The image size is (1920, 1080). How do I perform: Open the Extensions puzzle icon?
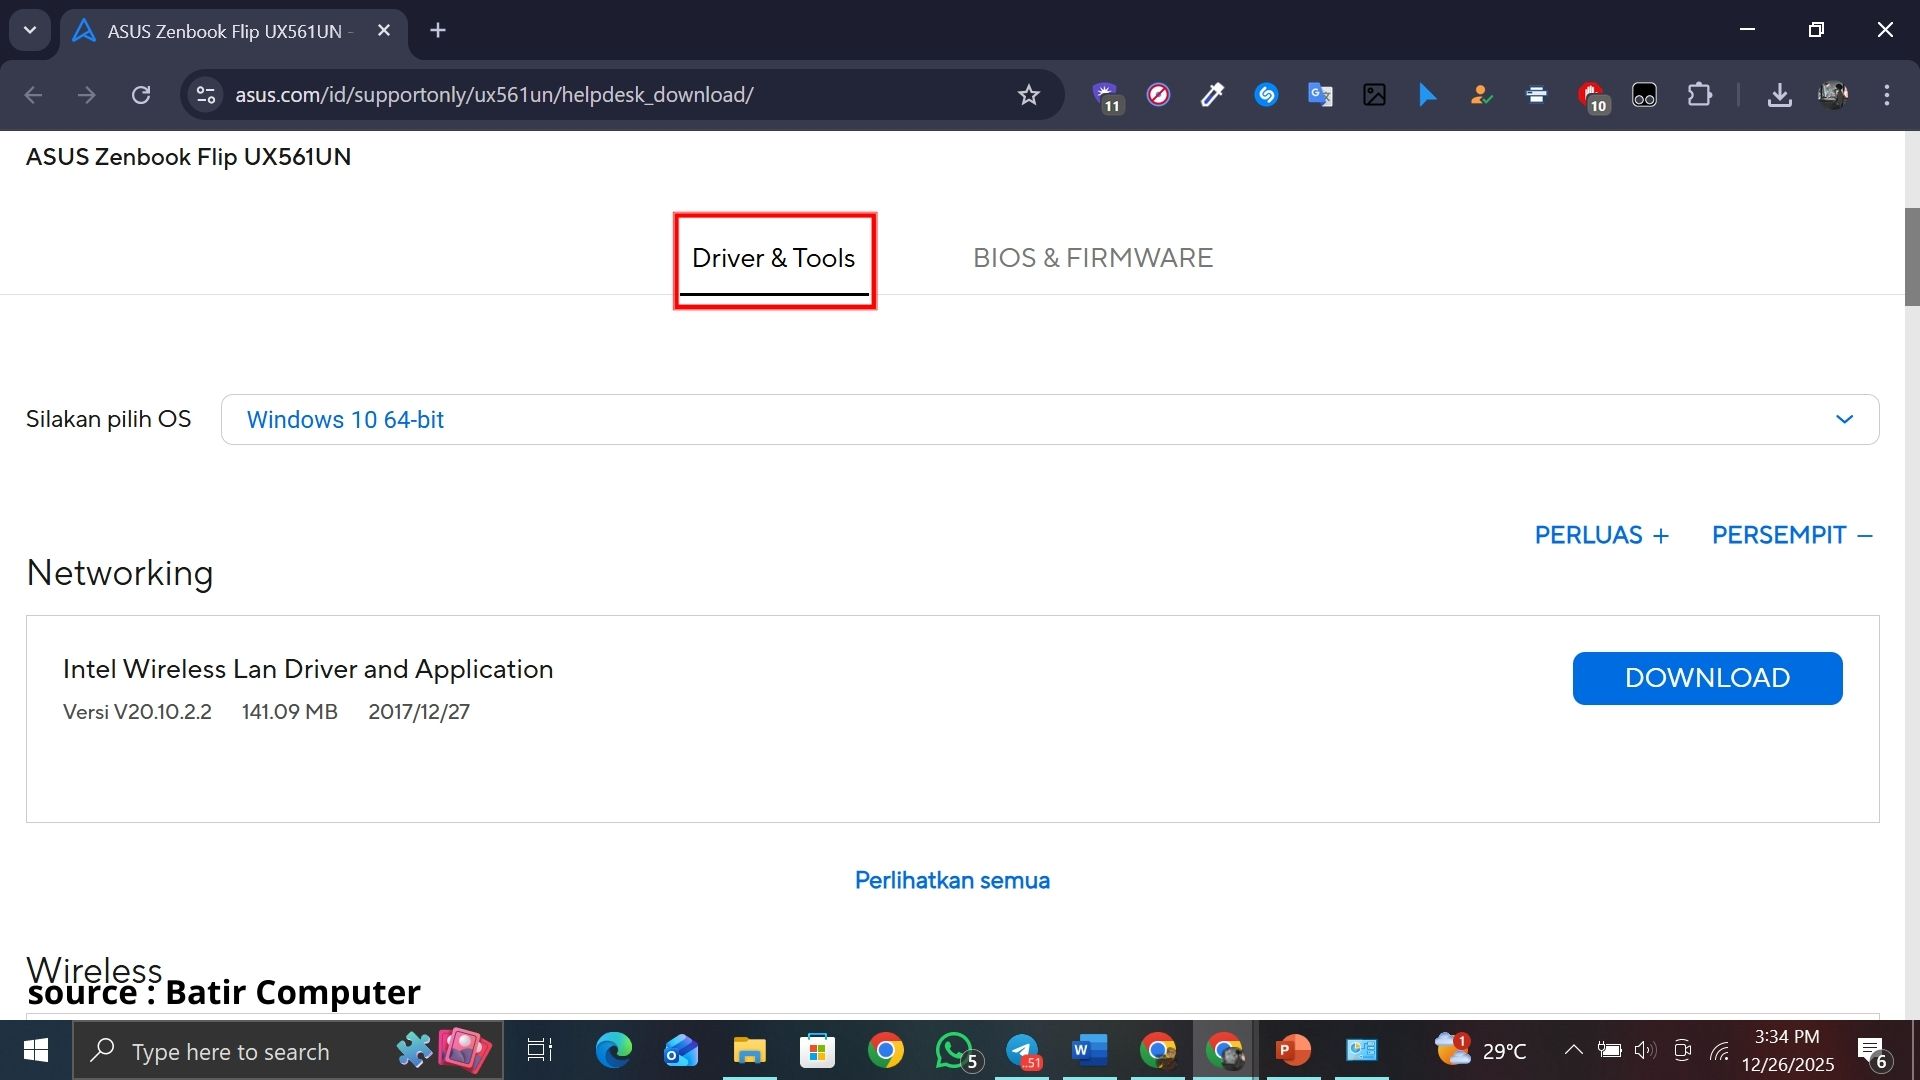pos(1700,95)
